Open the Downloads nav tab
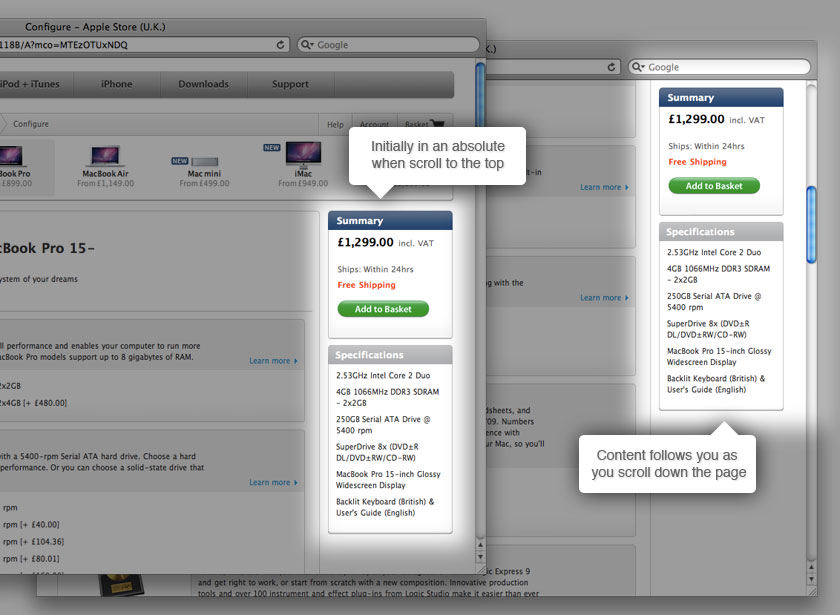 pos(204,84)
